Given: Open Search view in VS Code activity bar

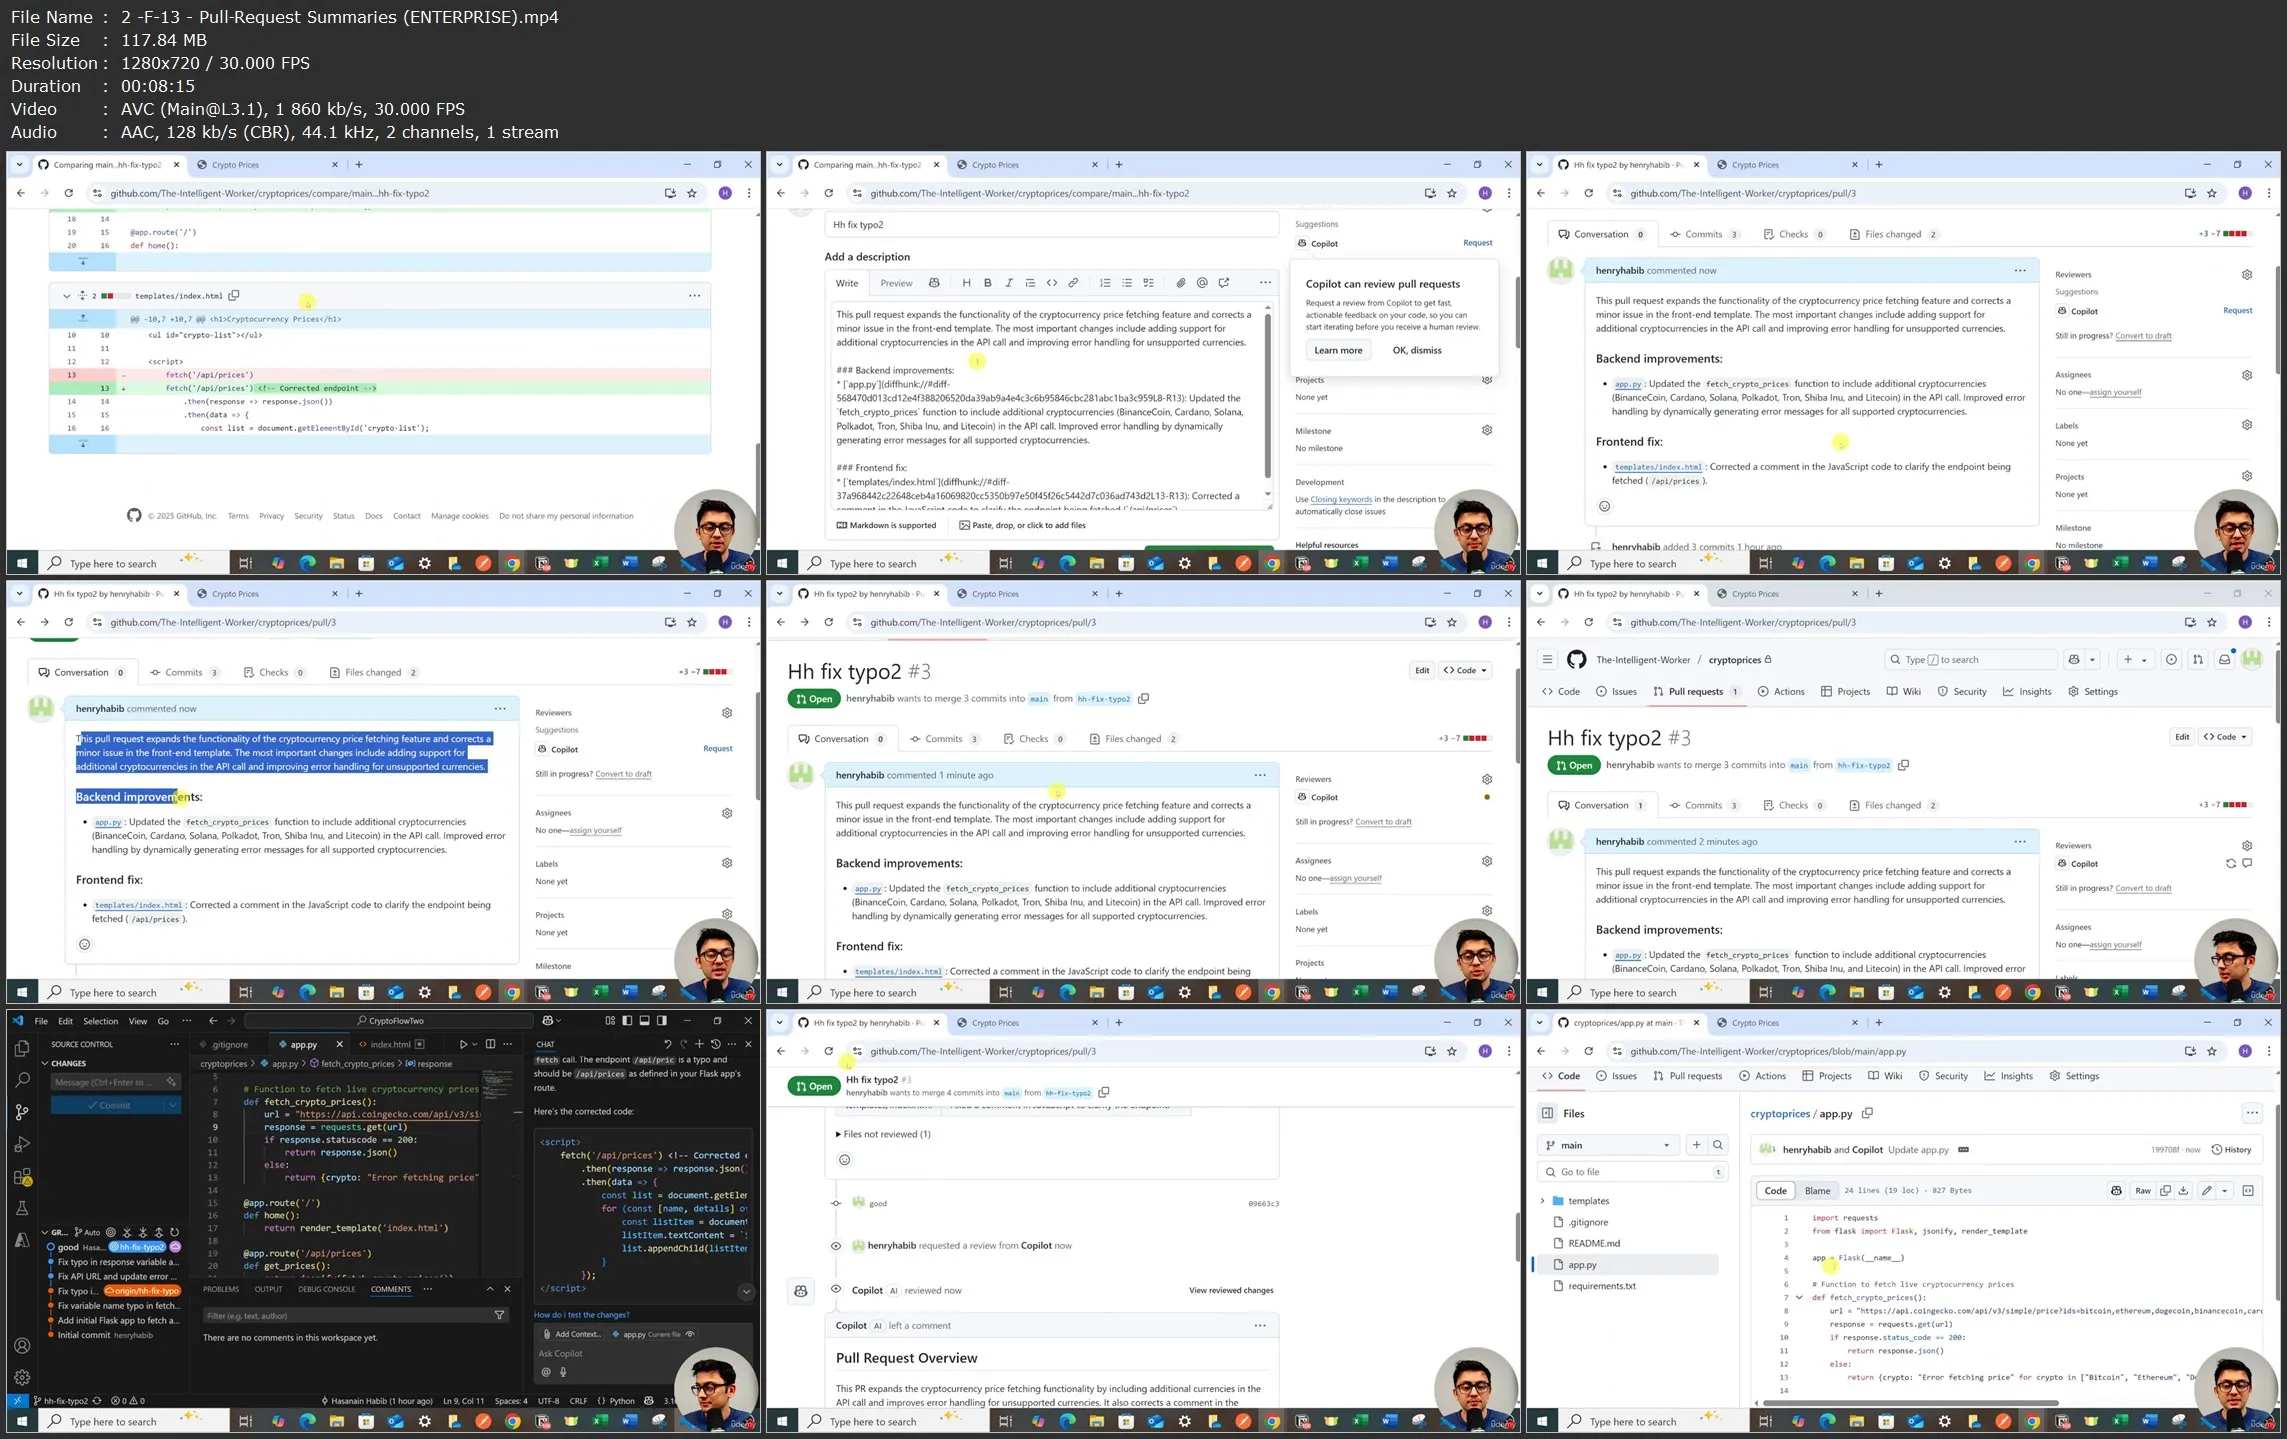Looking at the screenshot, I should [x=22, y=1080].
